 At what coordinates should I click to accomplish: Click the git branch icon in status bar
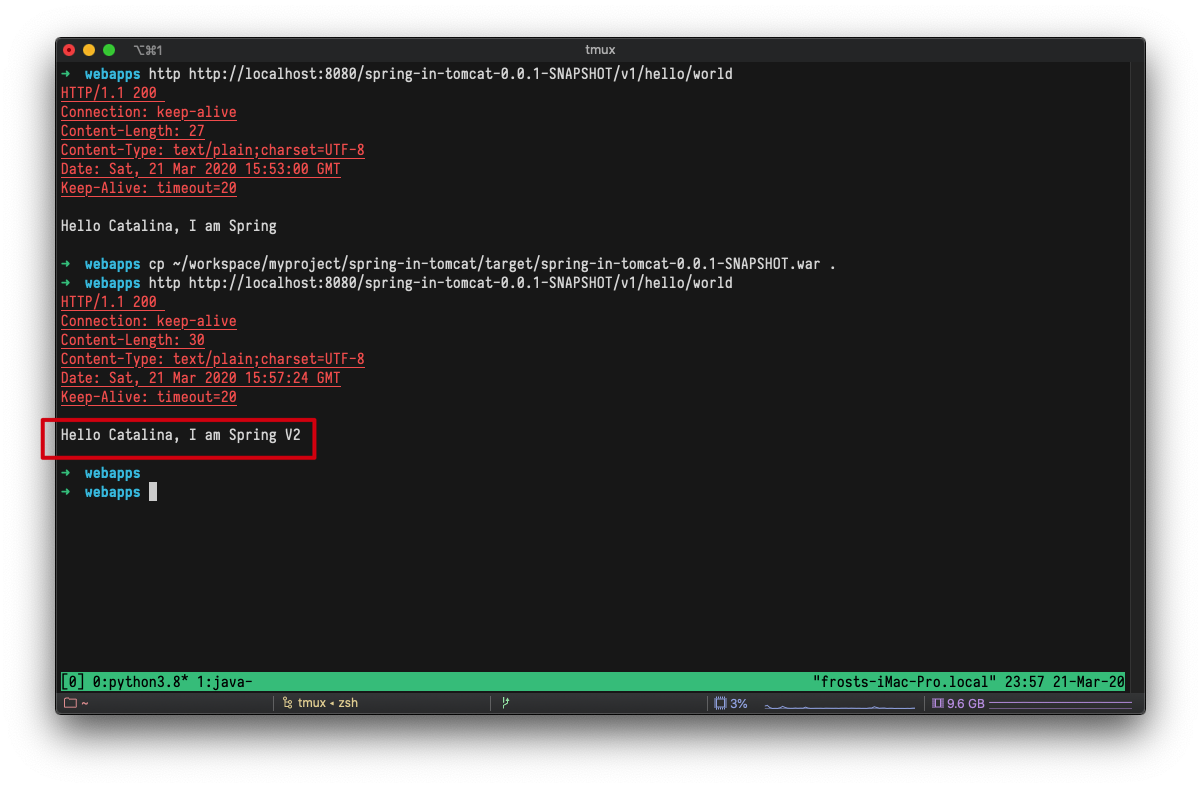(x=506, y=703)
